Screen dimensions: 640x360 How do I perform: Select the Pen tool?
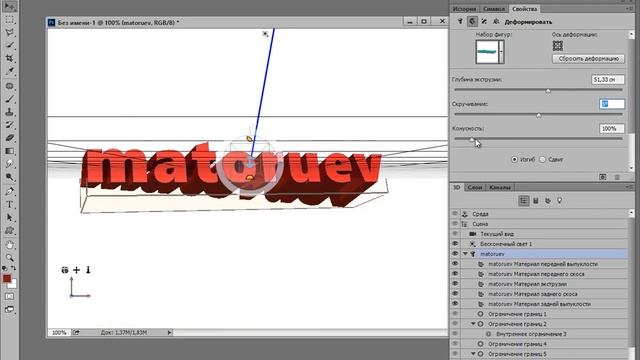coord(9,191)
